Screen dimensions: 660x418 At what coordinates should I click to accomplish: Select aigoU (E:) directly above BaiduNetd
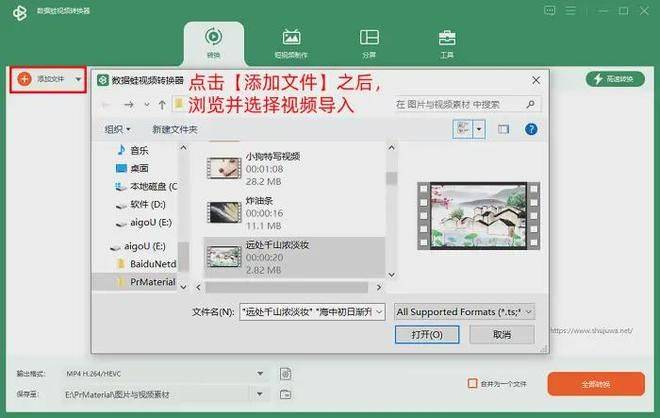144,246
